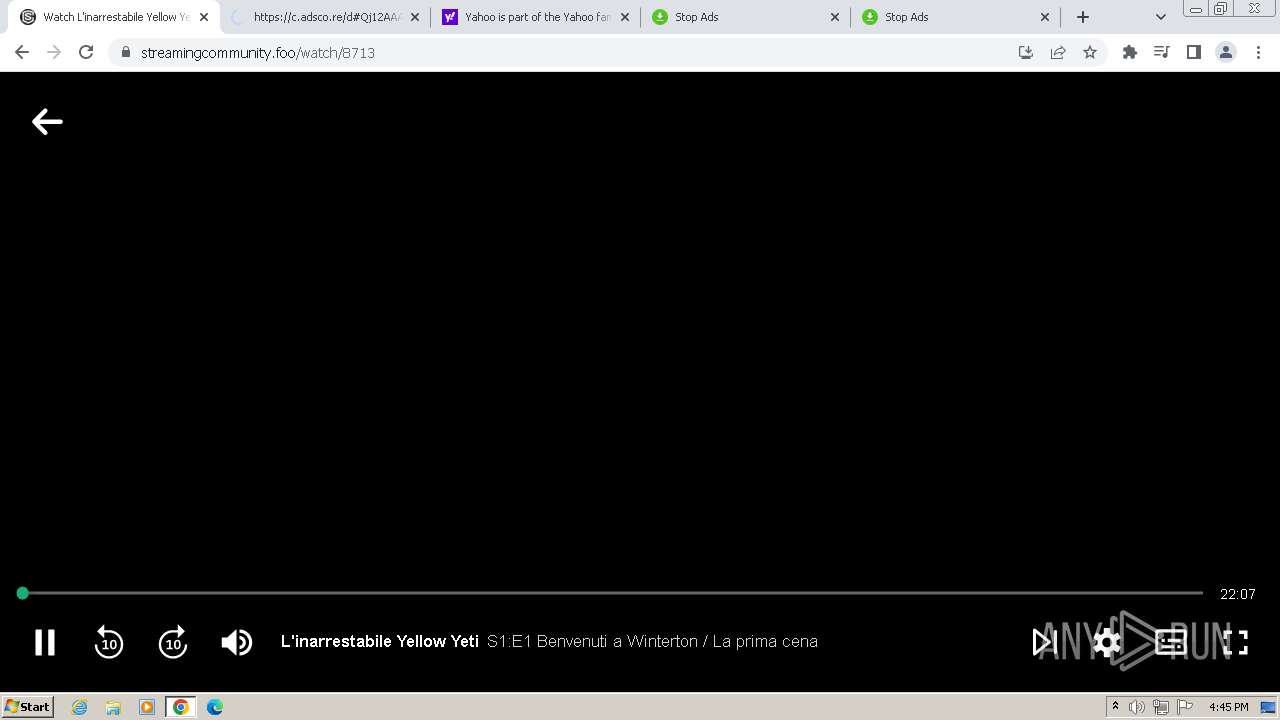Screen dimensions: 1280x720
Task: Launch Internet Explorer from taskbar
Action: click(80, 707)
